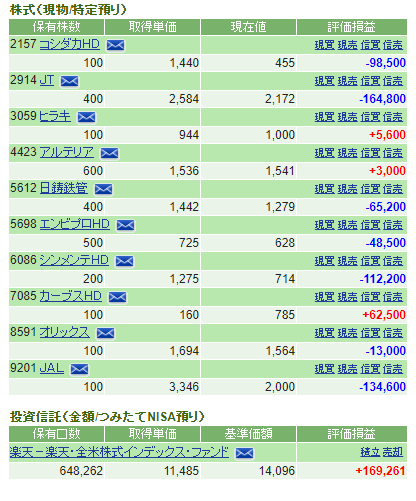Image resolution: width=416 pixels, height=501 pixels.
Task: Click the 売却 link for the Rakuten fund
Action: point(393,452)
